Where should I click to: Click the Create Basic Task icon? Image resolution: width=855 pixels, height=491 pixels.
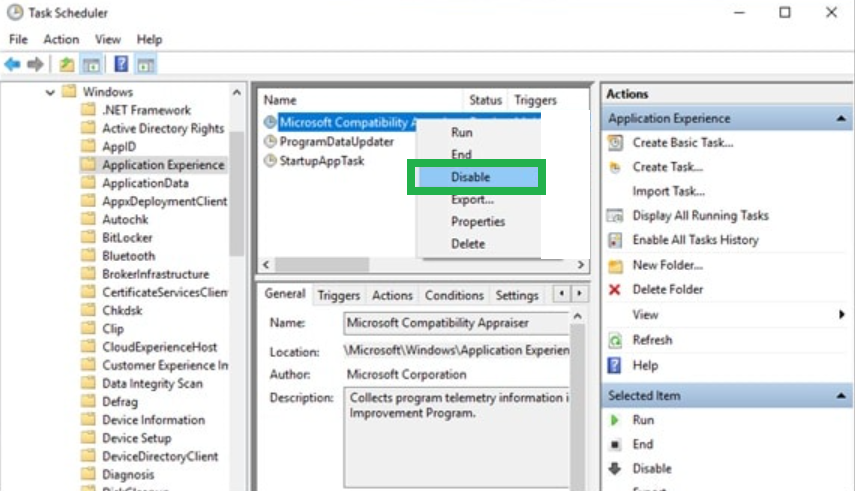click(615, 143)
